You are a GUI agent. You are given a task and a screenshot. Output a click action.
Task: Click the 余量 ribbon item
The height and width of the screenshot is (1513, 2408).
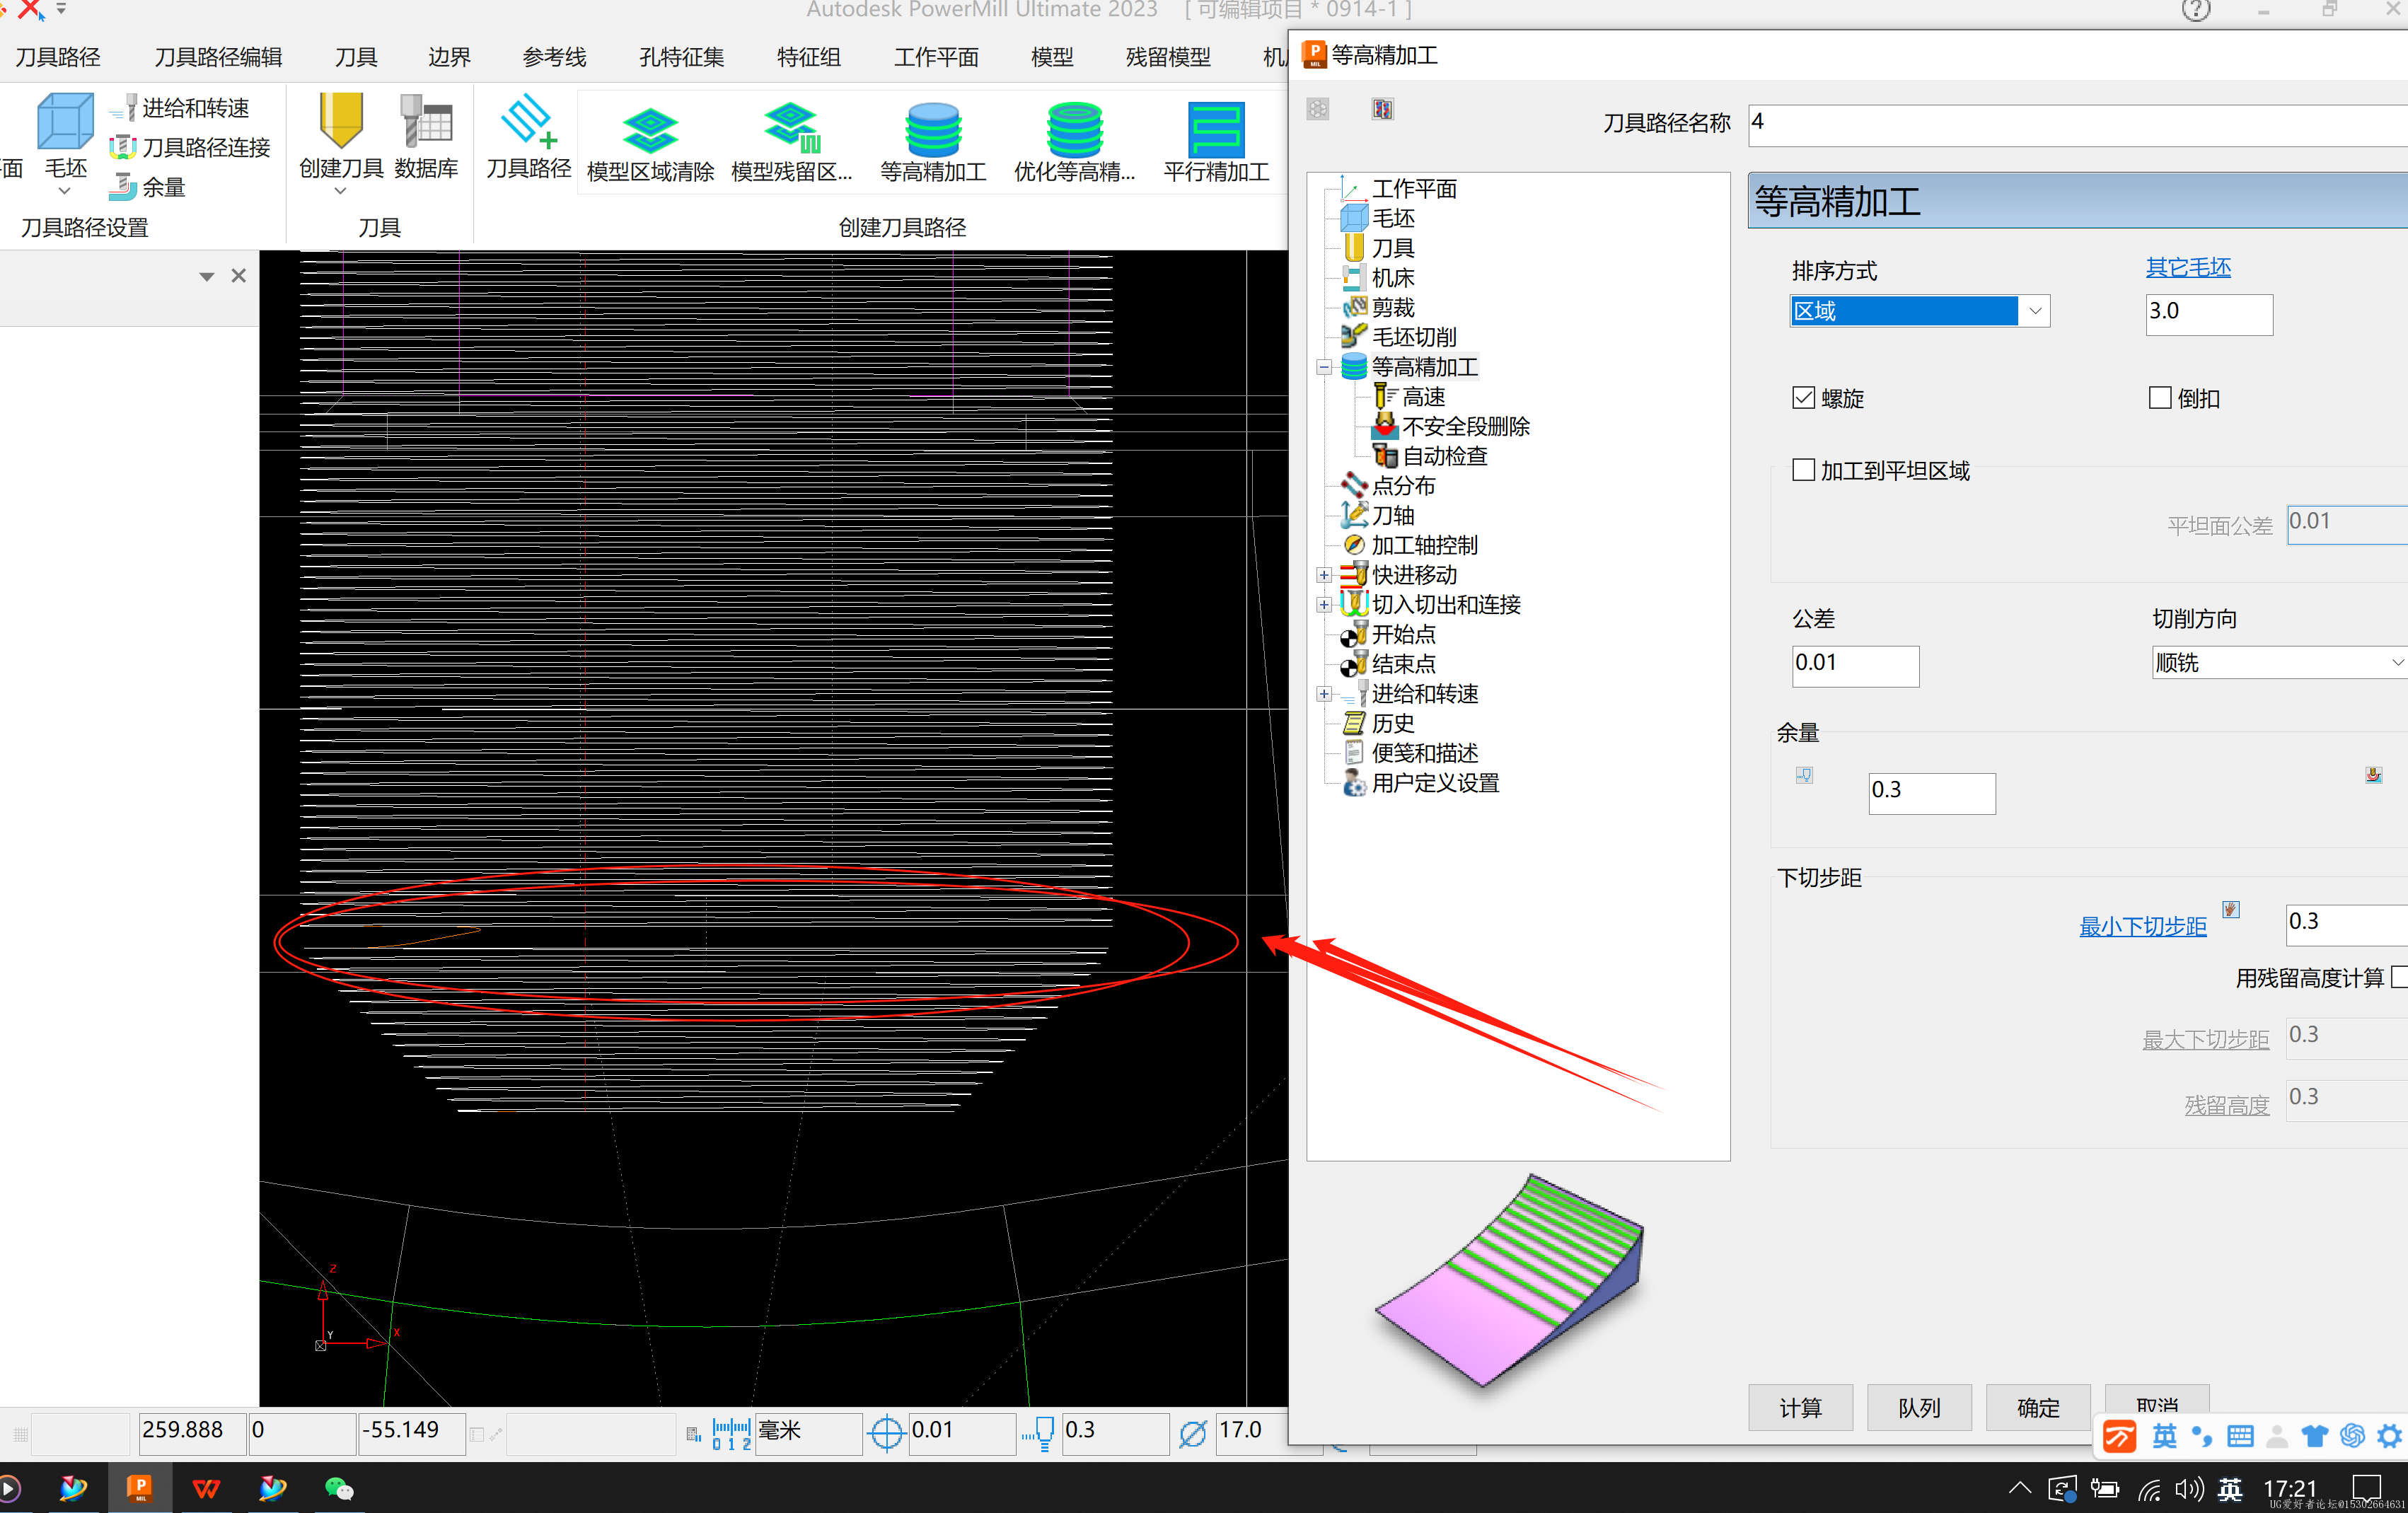click(x=148, y=187)
